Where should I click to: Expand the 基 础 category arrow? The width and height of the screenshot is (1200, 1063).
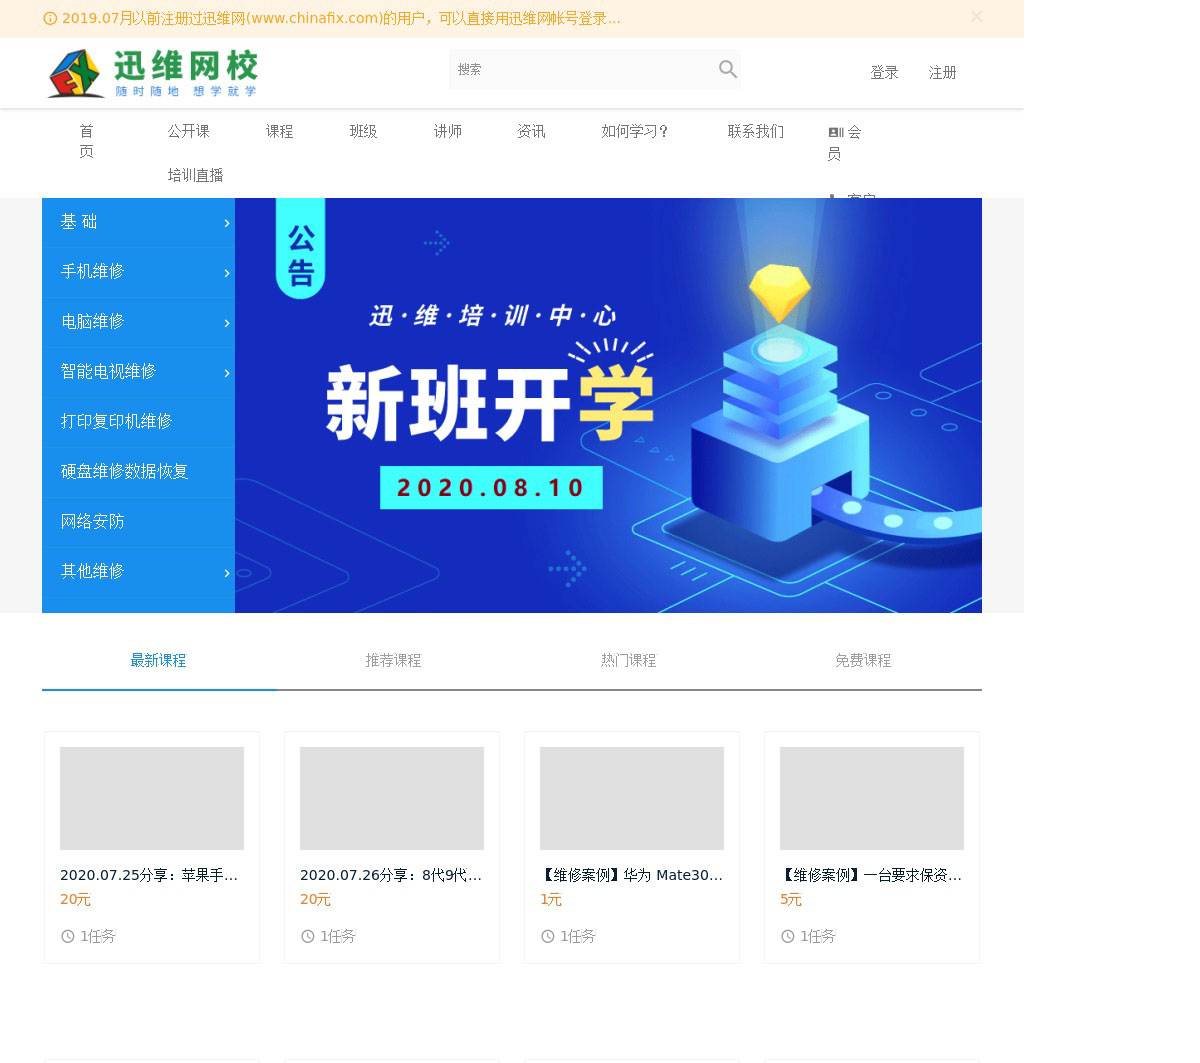(x=227, y=223)
